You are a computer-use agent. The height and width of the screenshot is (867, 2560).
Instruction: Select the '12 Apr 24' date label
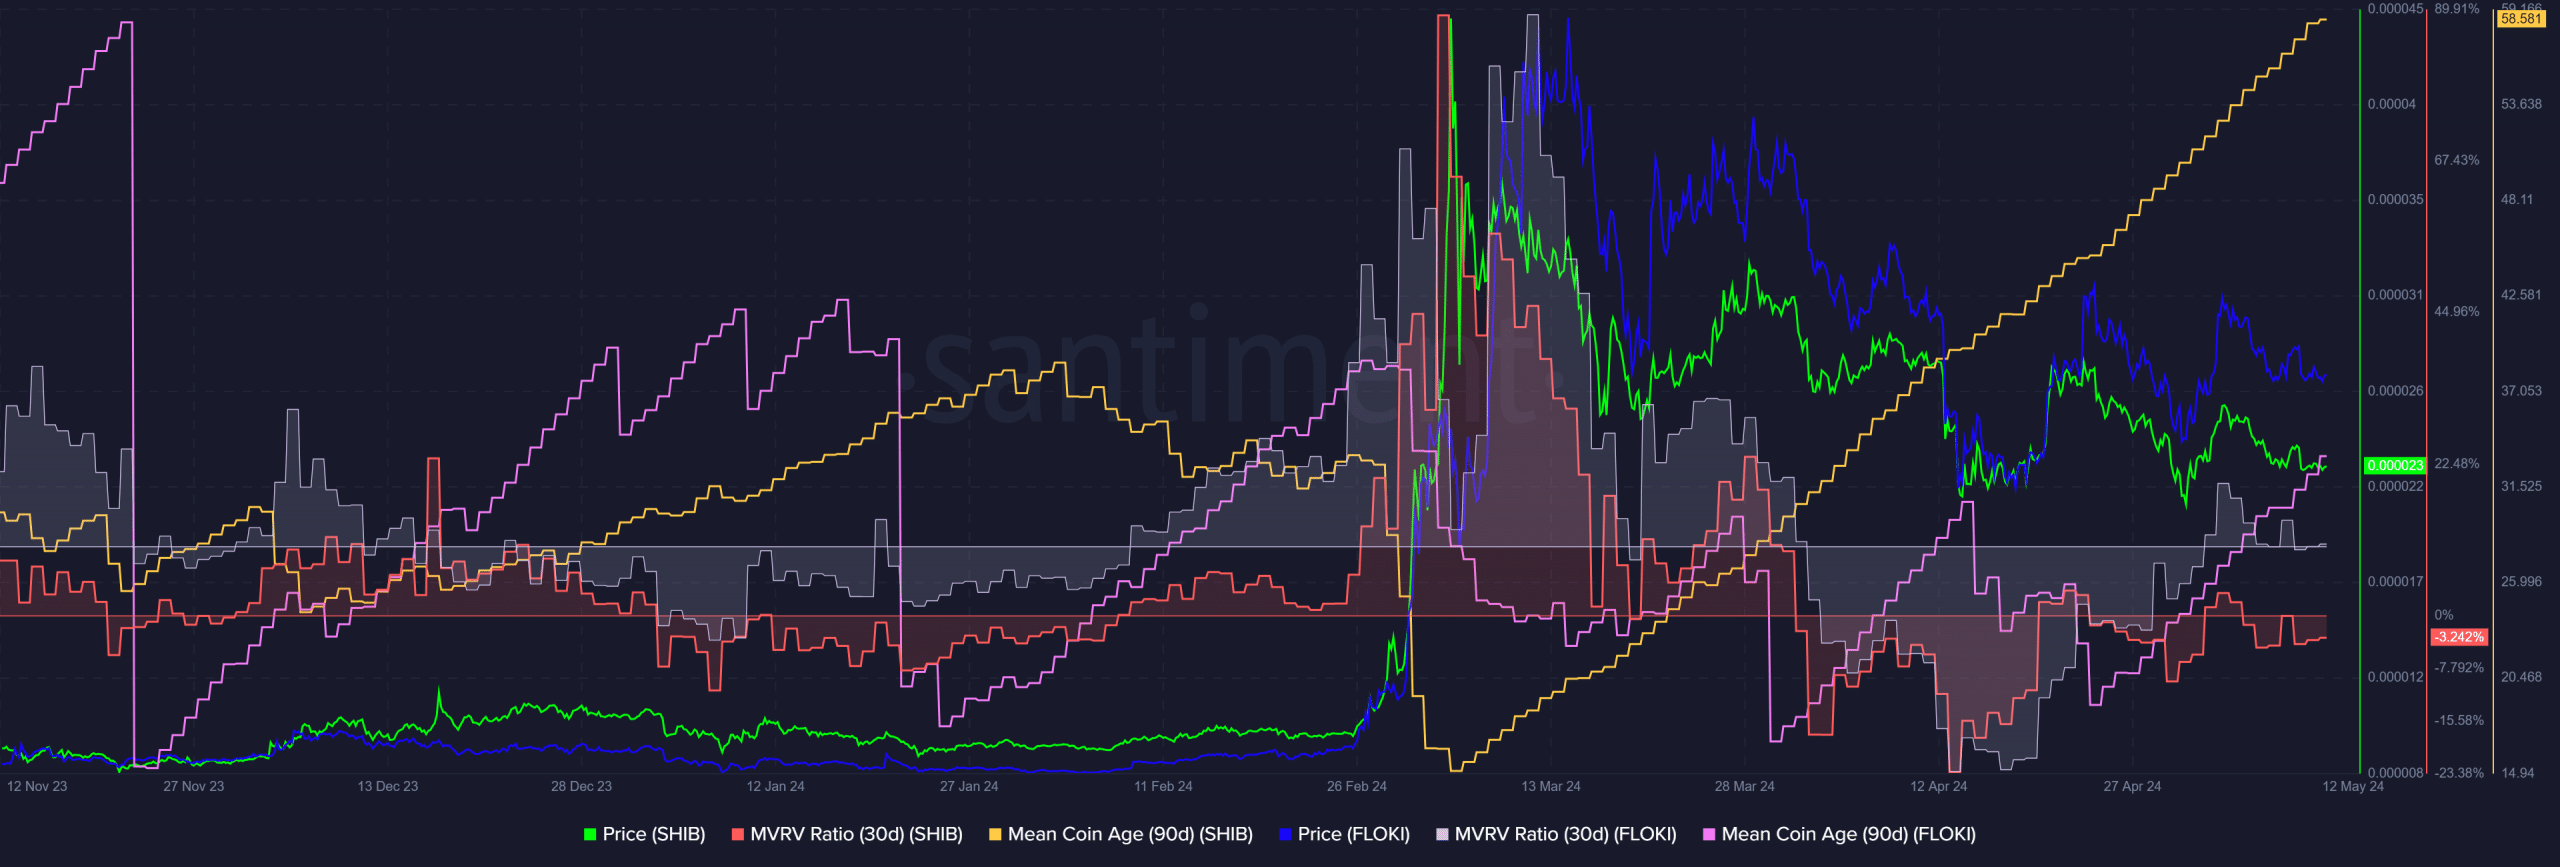pos(1938,786)
